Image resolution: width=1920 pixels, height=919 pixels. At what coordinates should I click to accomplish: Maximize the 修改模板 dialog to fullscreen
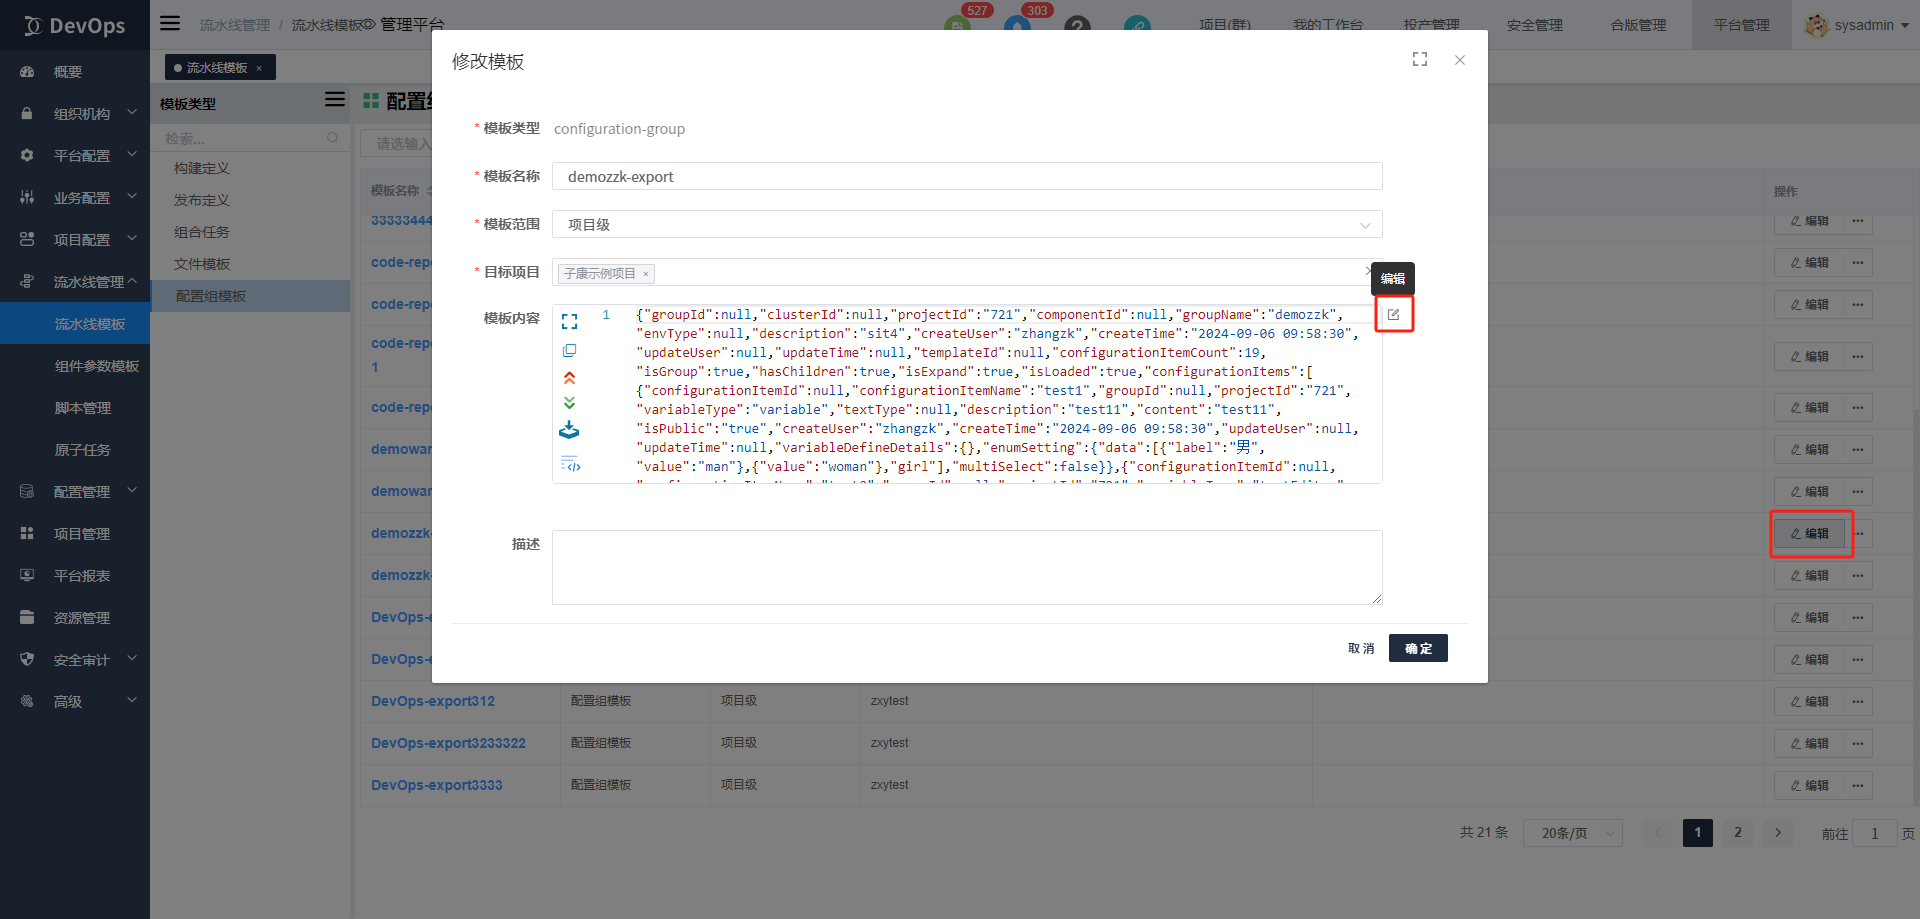[1420, 60]
